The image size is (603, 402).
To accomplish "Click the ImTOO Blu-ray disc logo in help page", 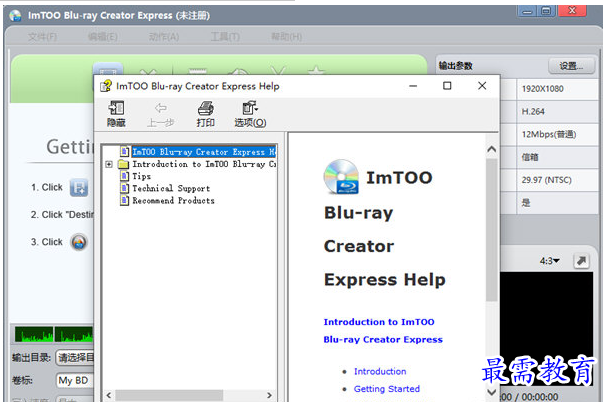I will coord(341,177).
